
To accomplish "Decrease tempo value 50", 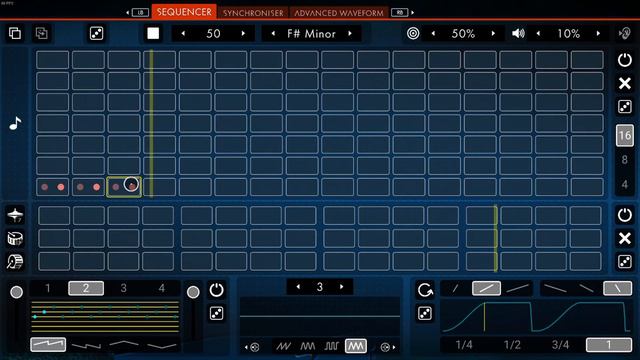I will [183, 33].
